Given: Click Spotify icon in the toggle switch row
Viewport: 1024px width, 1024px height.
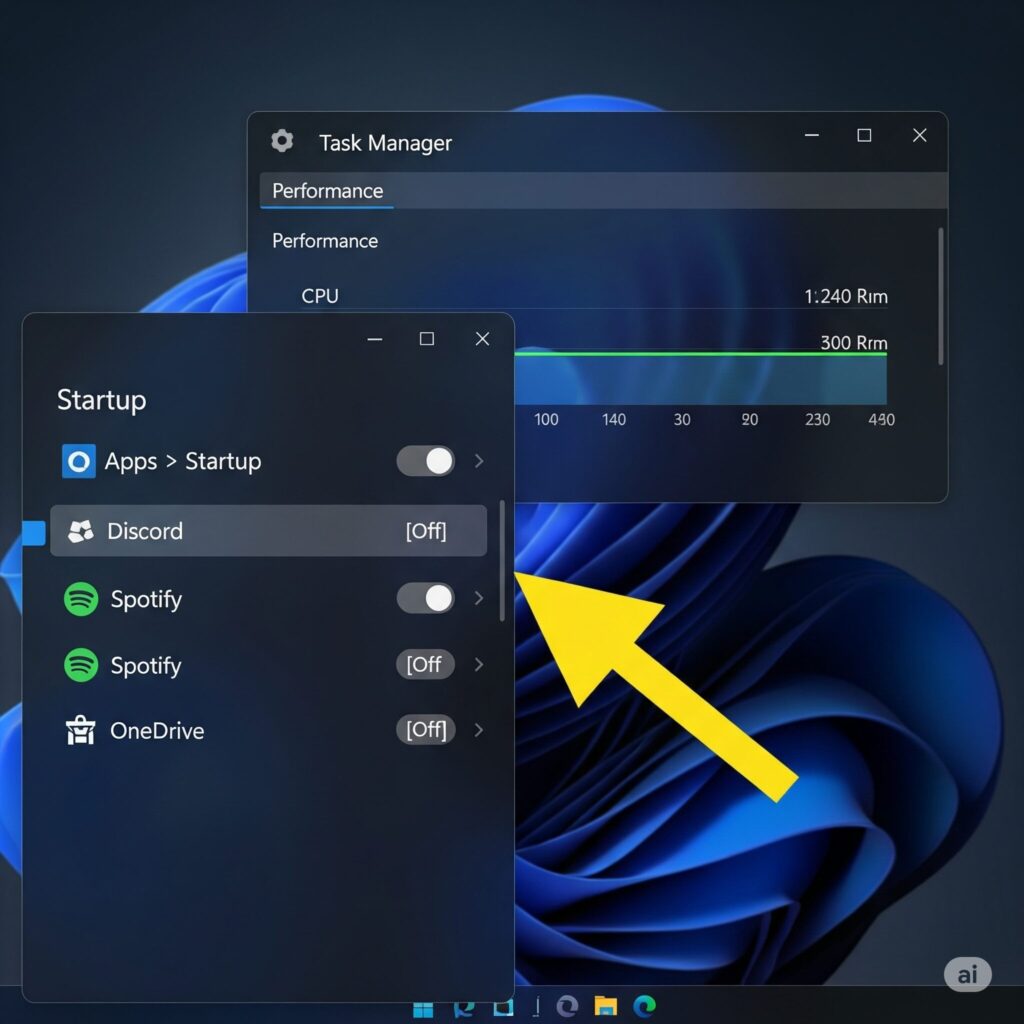Looking at the screenshot, I should point(81,599).
